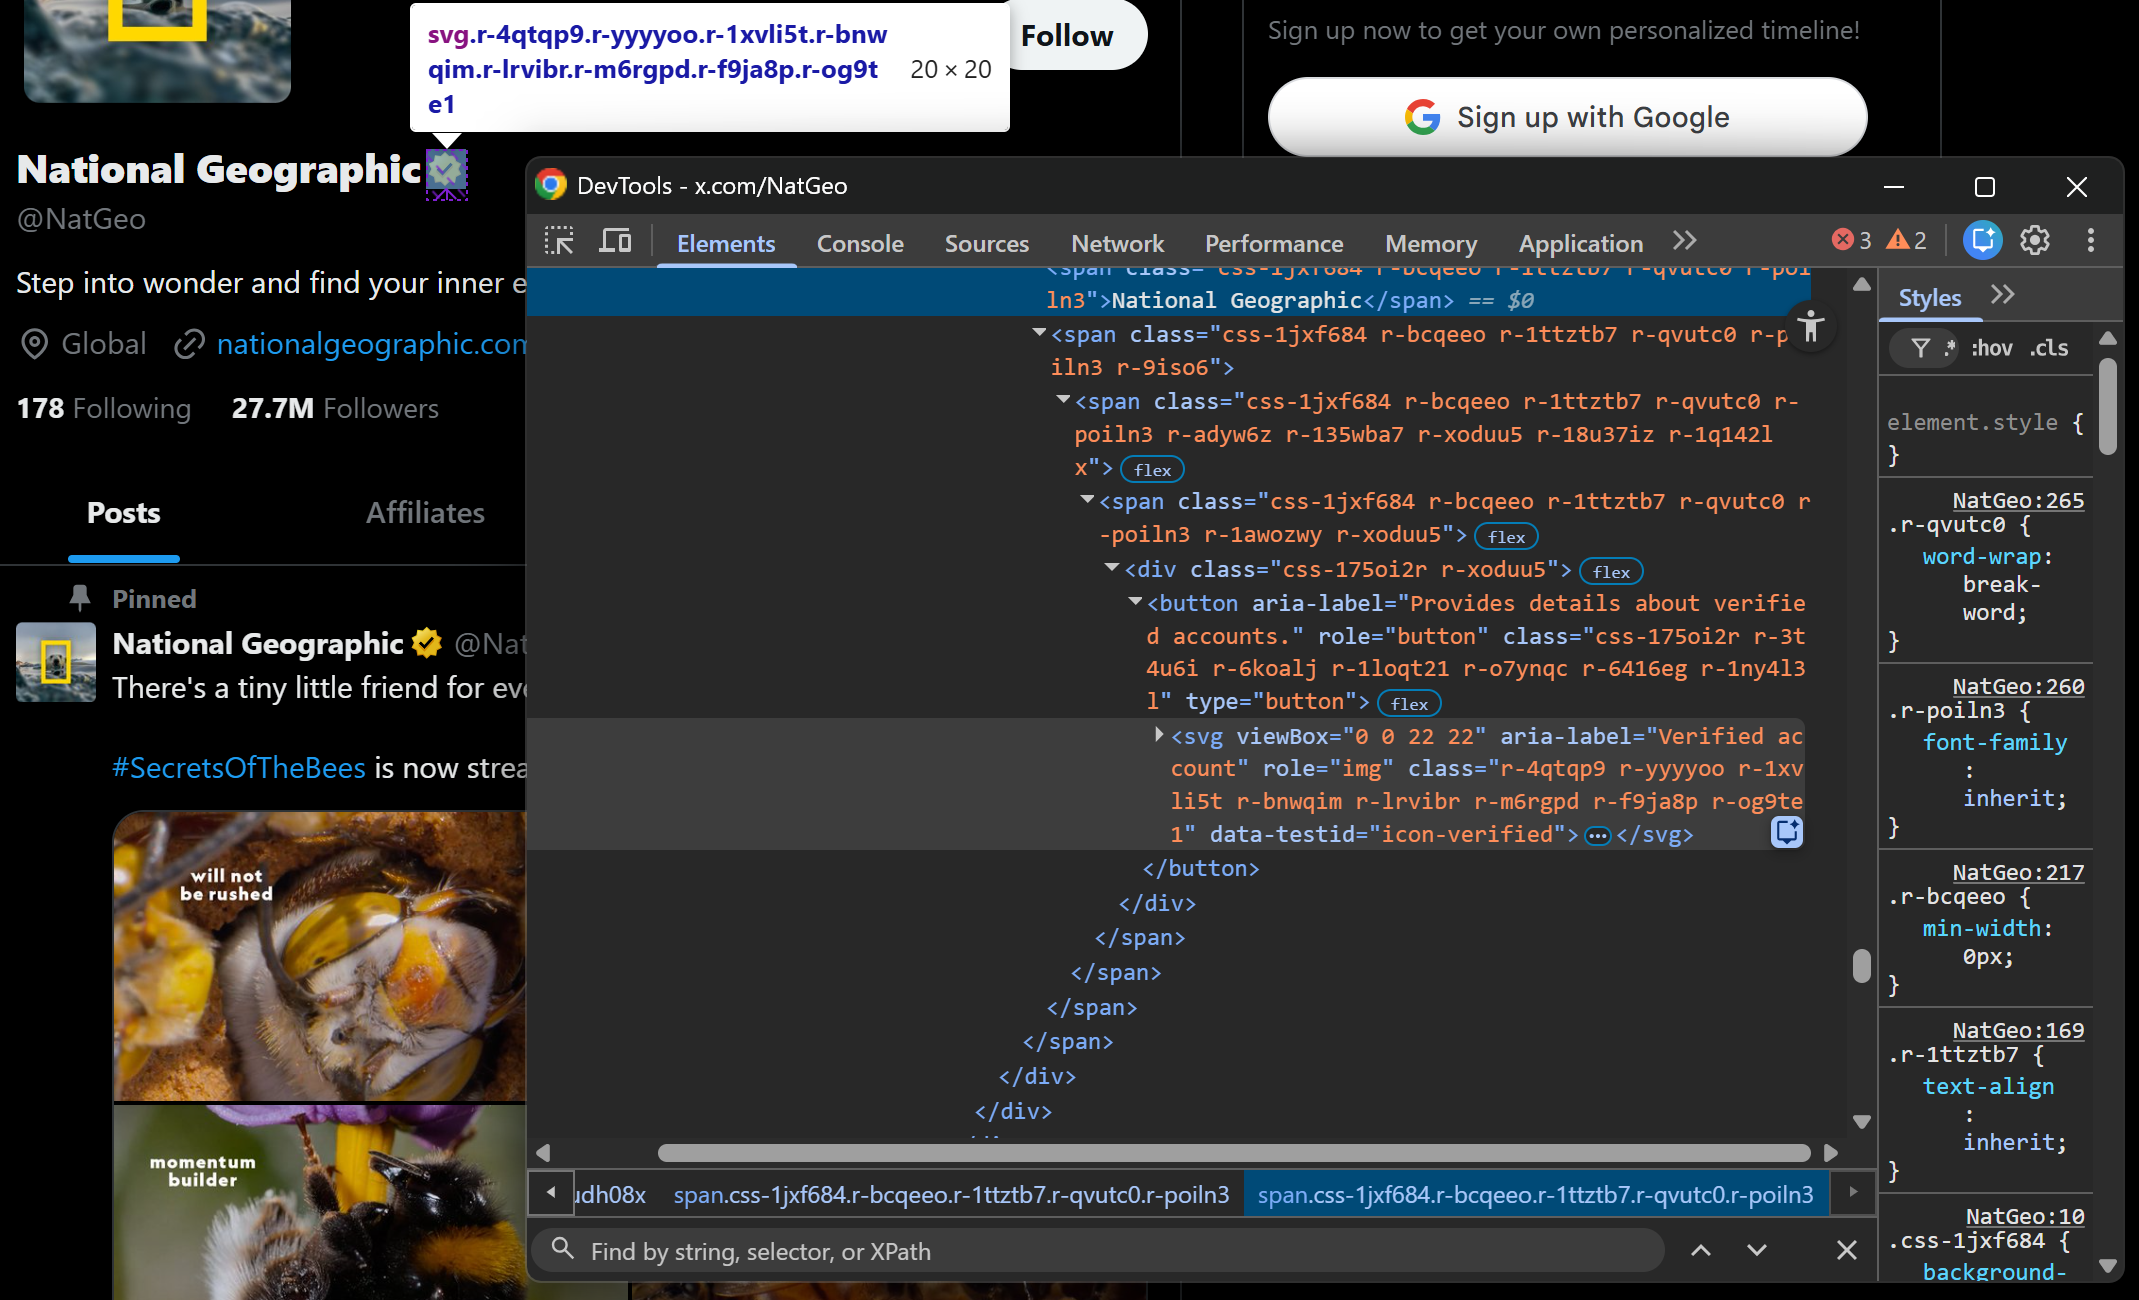The height and width of the screenshot is (1300, 2139).
Task: Click the yellow warnings count indicator
Action: click(1906, 240)
